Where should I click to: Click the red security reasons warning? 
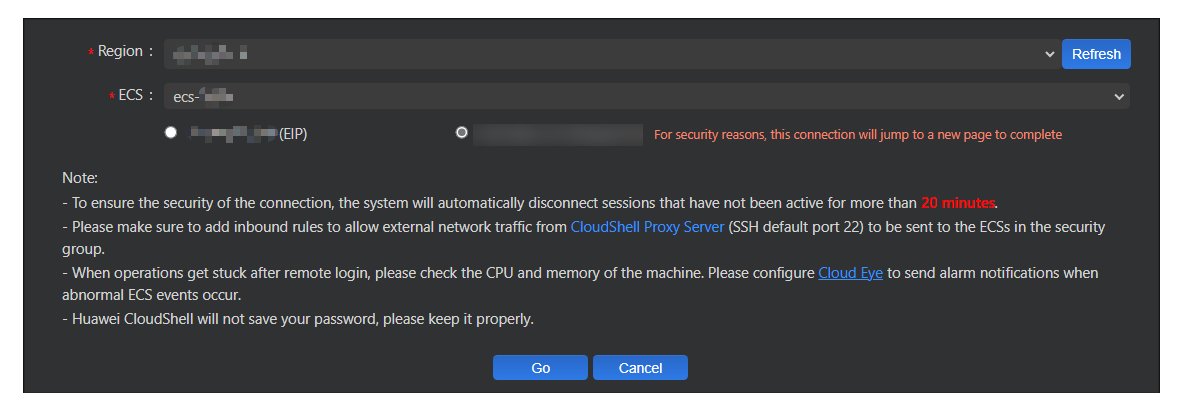[857, 134]
